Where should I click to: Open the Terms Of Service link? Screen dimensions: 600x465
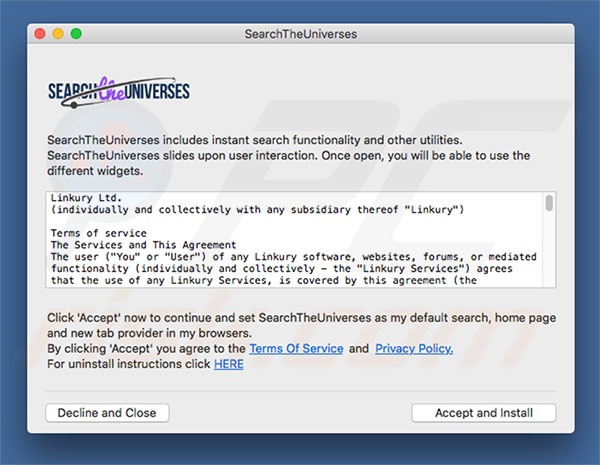click(x=296, y=349)
